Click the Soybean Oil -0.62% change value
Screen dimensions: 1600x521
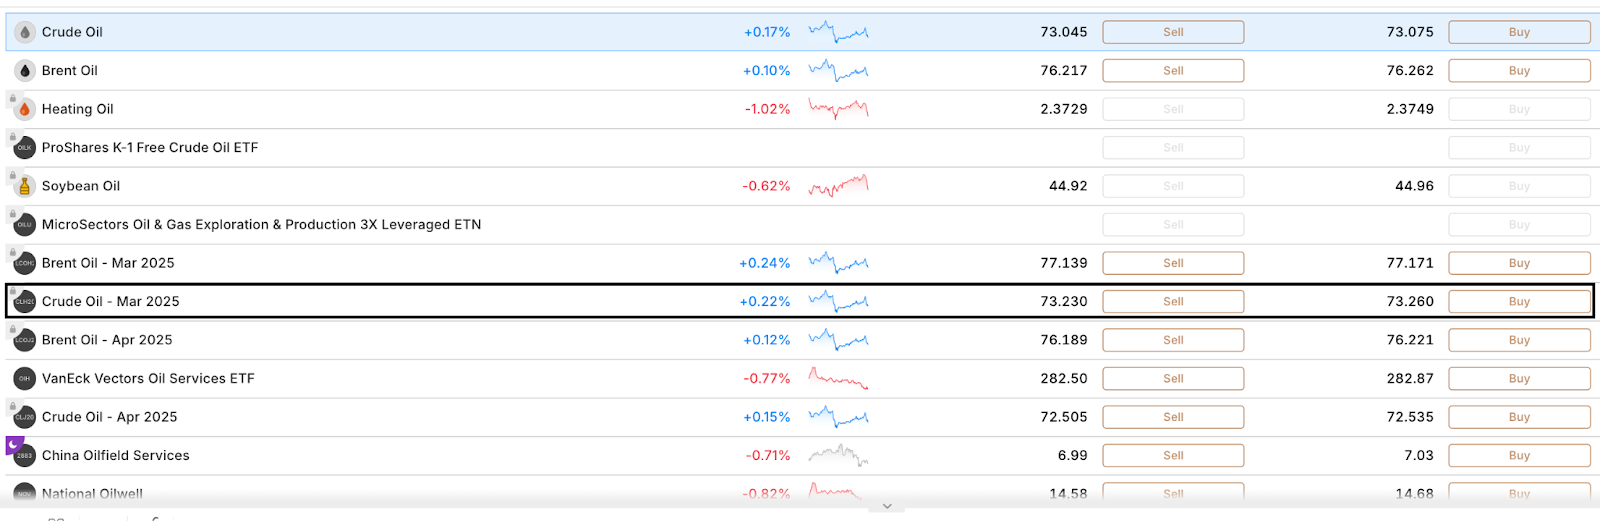tap(766, 186)
